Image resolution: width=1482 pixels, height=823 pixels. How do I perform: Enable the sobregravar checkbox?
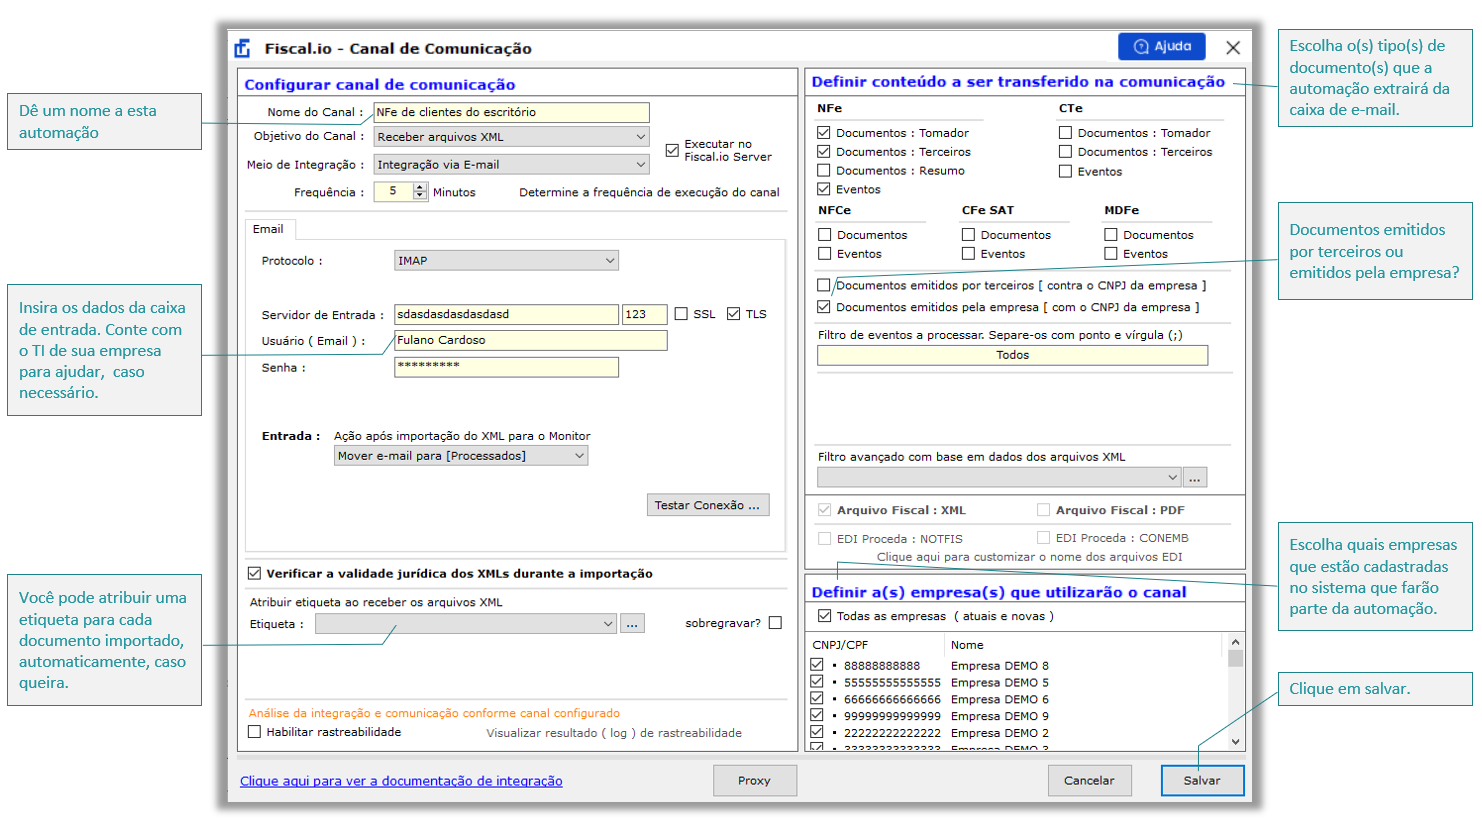coord(775,623)
